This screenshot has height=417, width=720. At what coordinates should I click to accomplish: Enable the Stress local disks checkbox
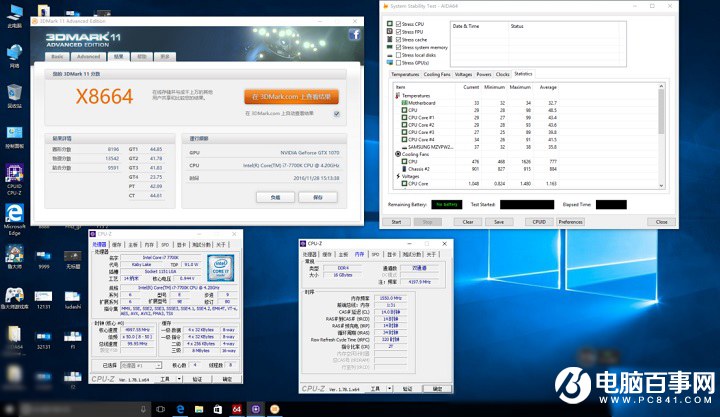[399, 55]
